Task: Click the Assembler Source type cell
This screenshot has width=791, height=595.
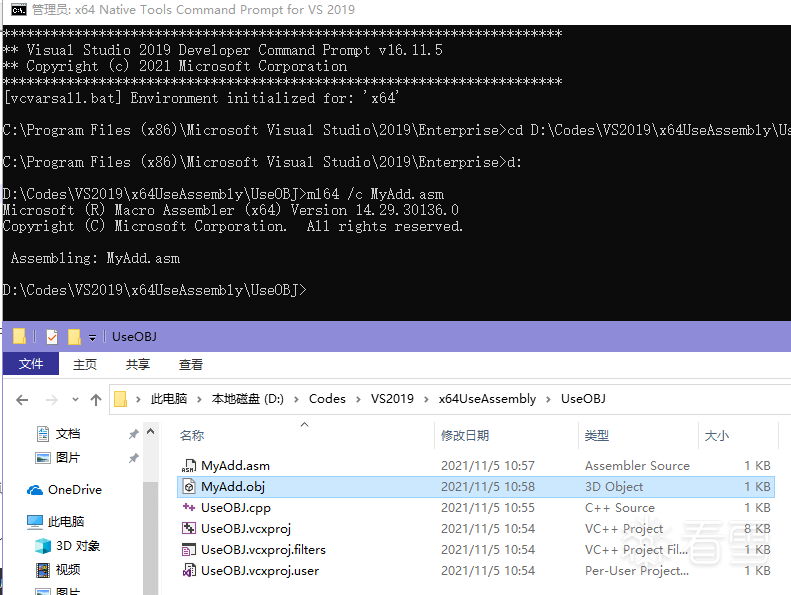Action: coord(637,466)
